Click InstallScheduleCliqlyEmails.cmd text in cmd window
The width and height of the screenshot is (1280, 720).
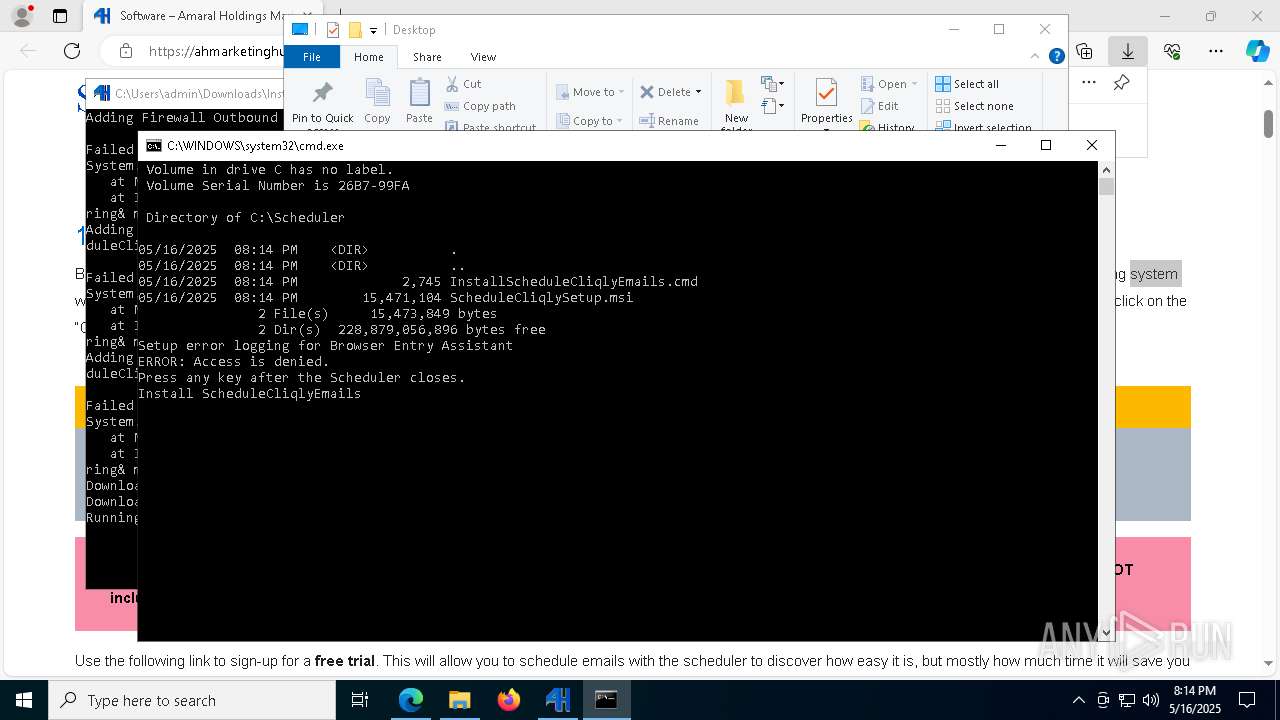(x=573, y=281)
